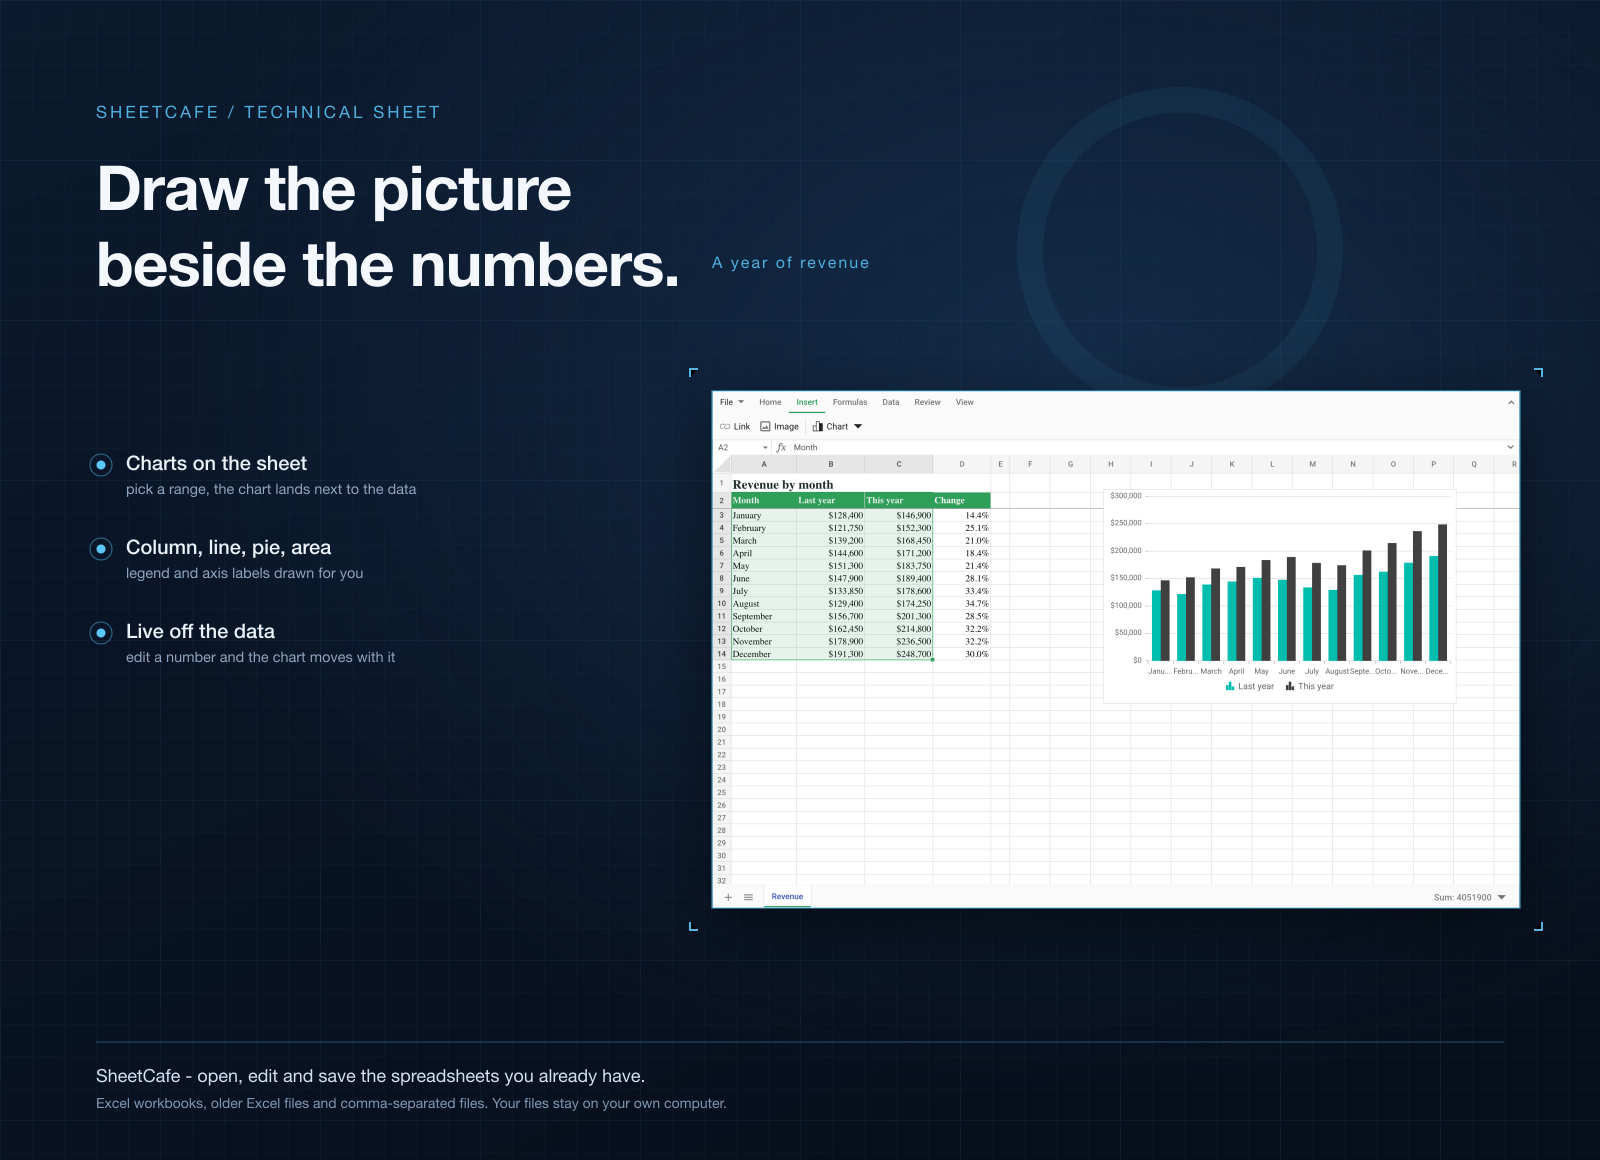Open the Review tab

click(x=927, y=402)
